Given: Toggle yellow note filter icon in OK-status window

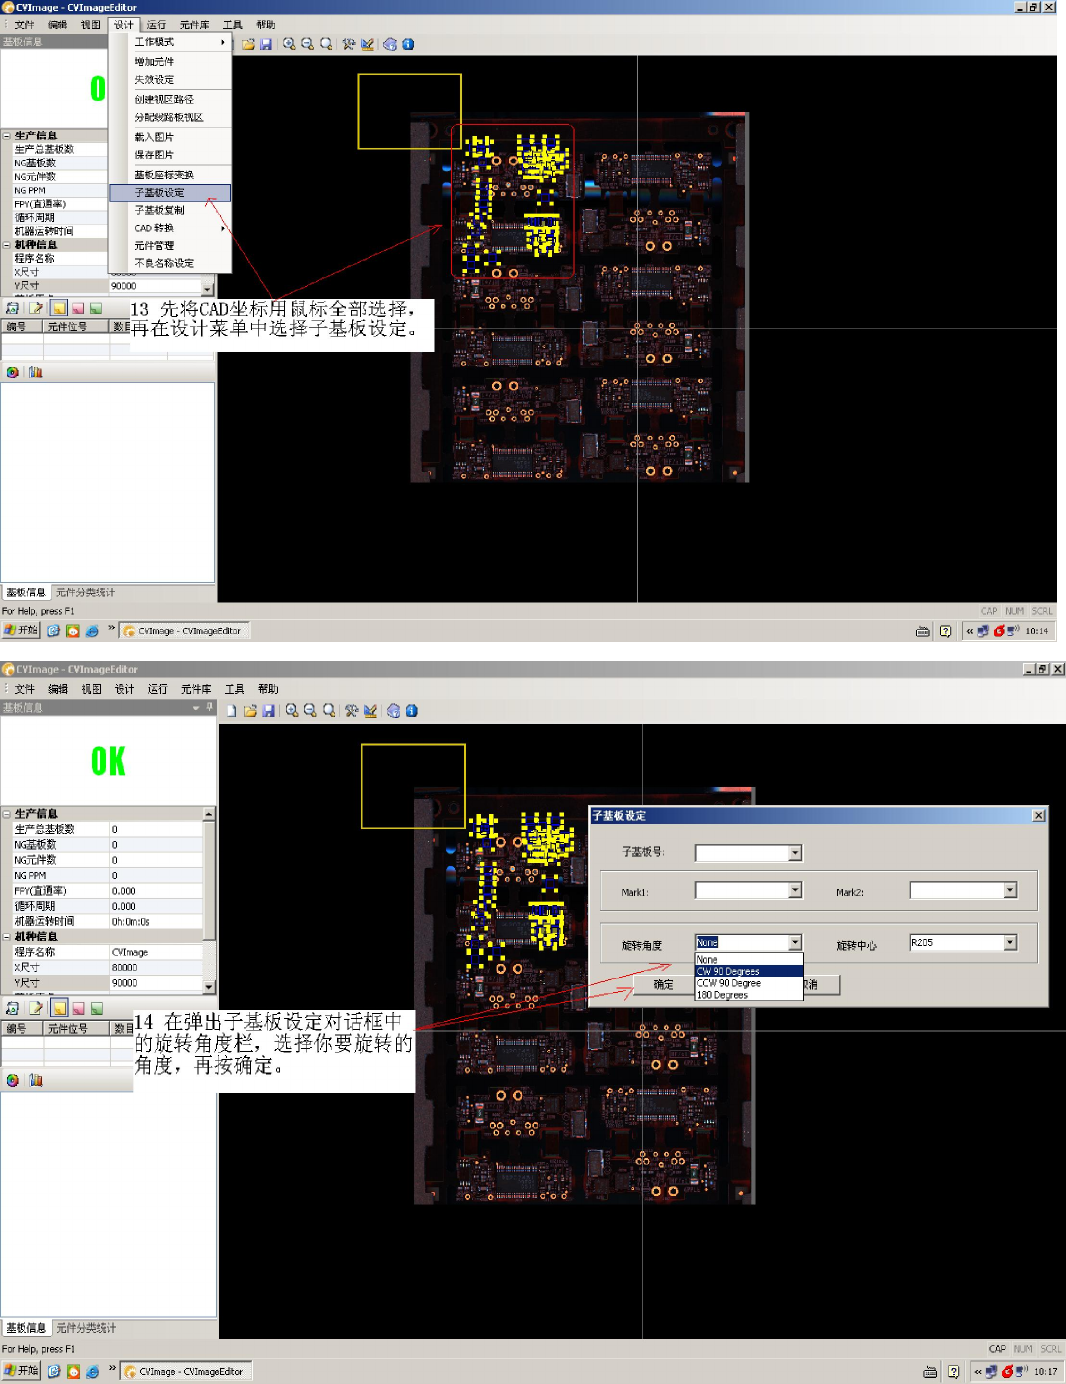Looking at the screenshot, I should click(59, 1008).
